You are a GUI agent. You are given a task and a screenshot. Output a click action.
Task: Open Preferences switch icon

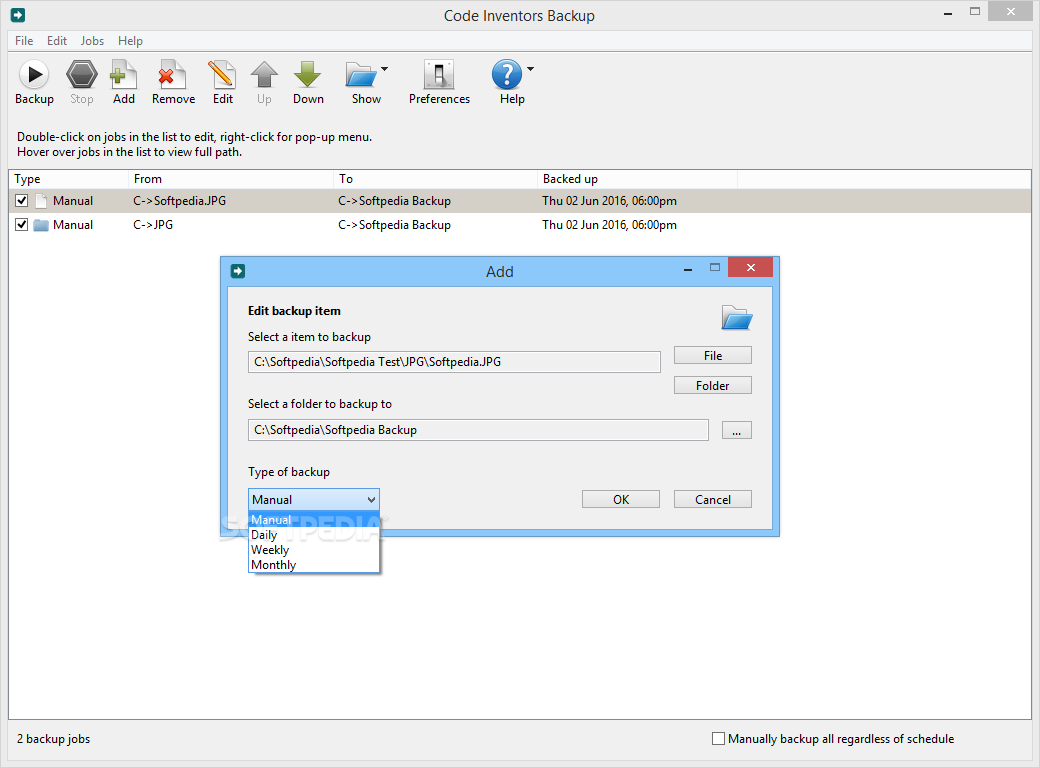tap(438, 74)
